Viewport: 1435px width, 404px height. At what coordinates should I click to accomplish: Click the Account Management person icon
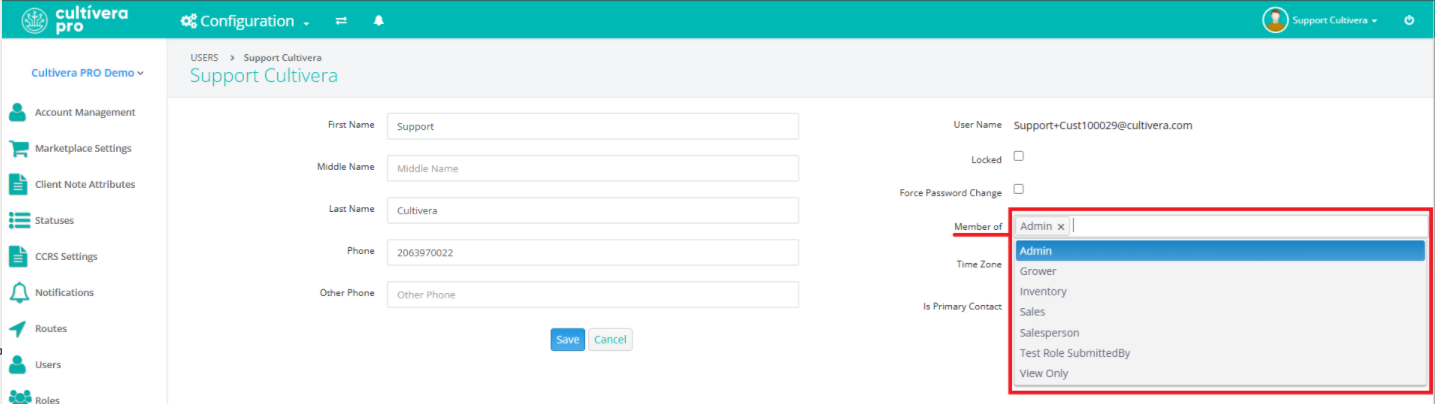17,112
